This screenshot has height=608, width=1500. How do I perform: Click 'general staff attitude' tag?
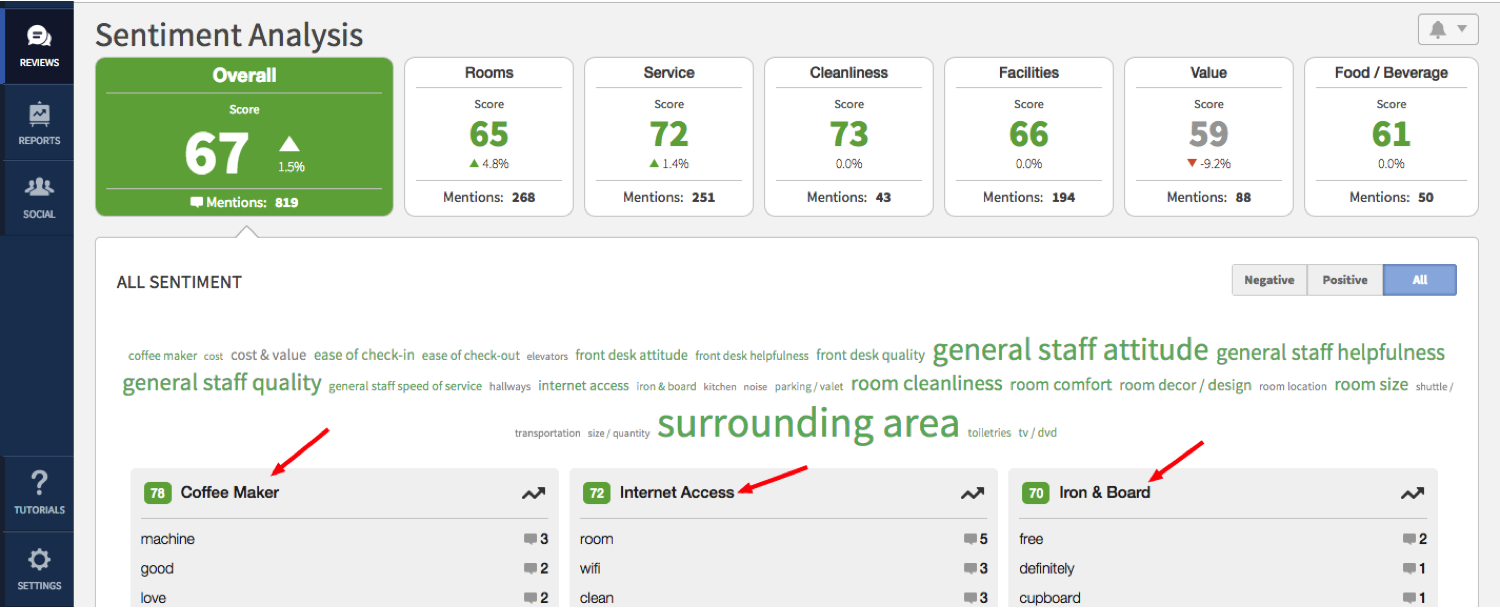1071,350
